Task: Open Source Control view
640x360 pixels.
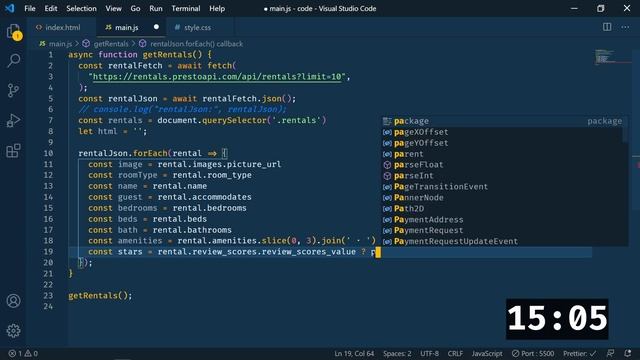Action: (x=13, y=91)
